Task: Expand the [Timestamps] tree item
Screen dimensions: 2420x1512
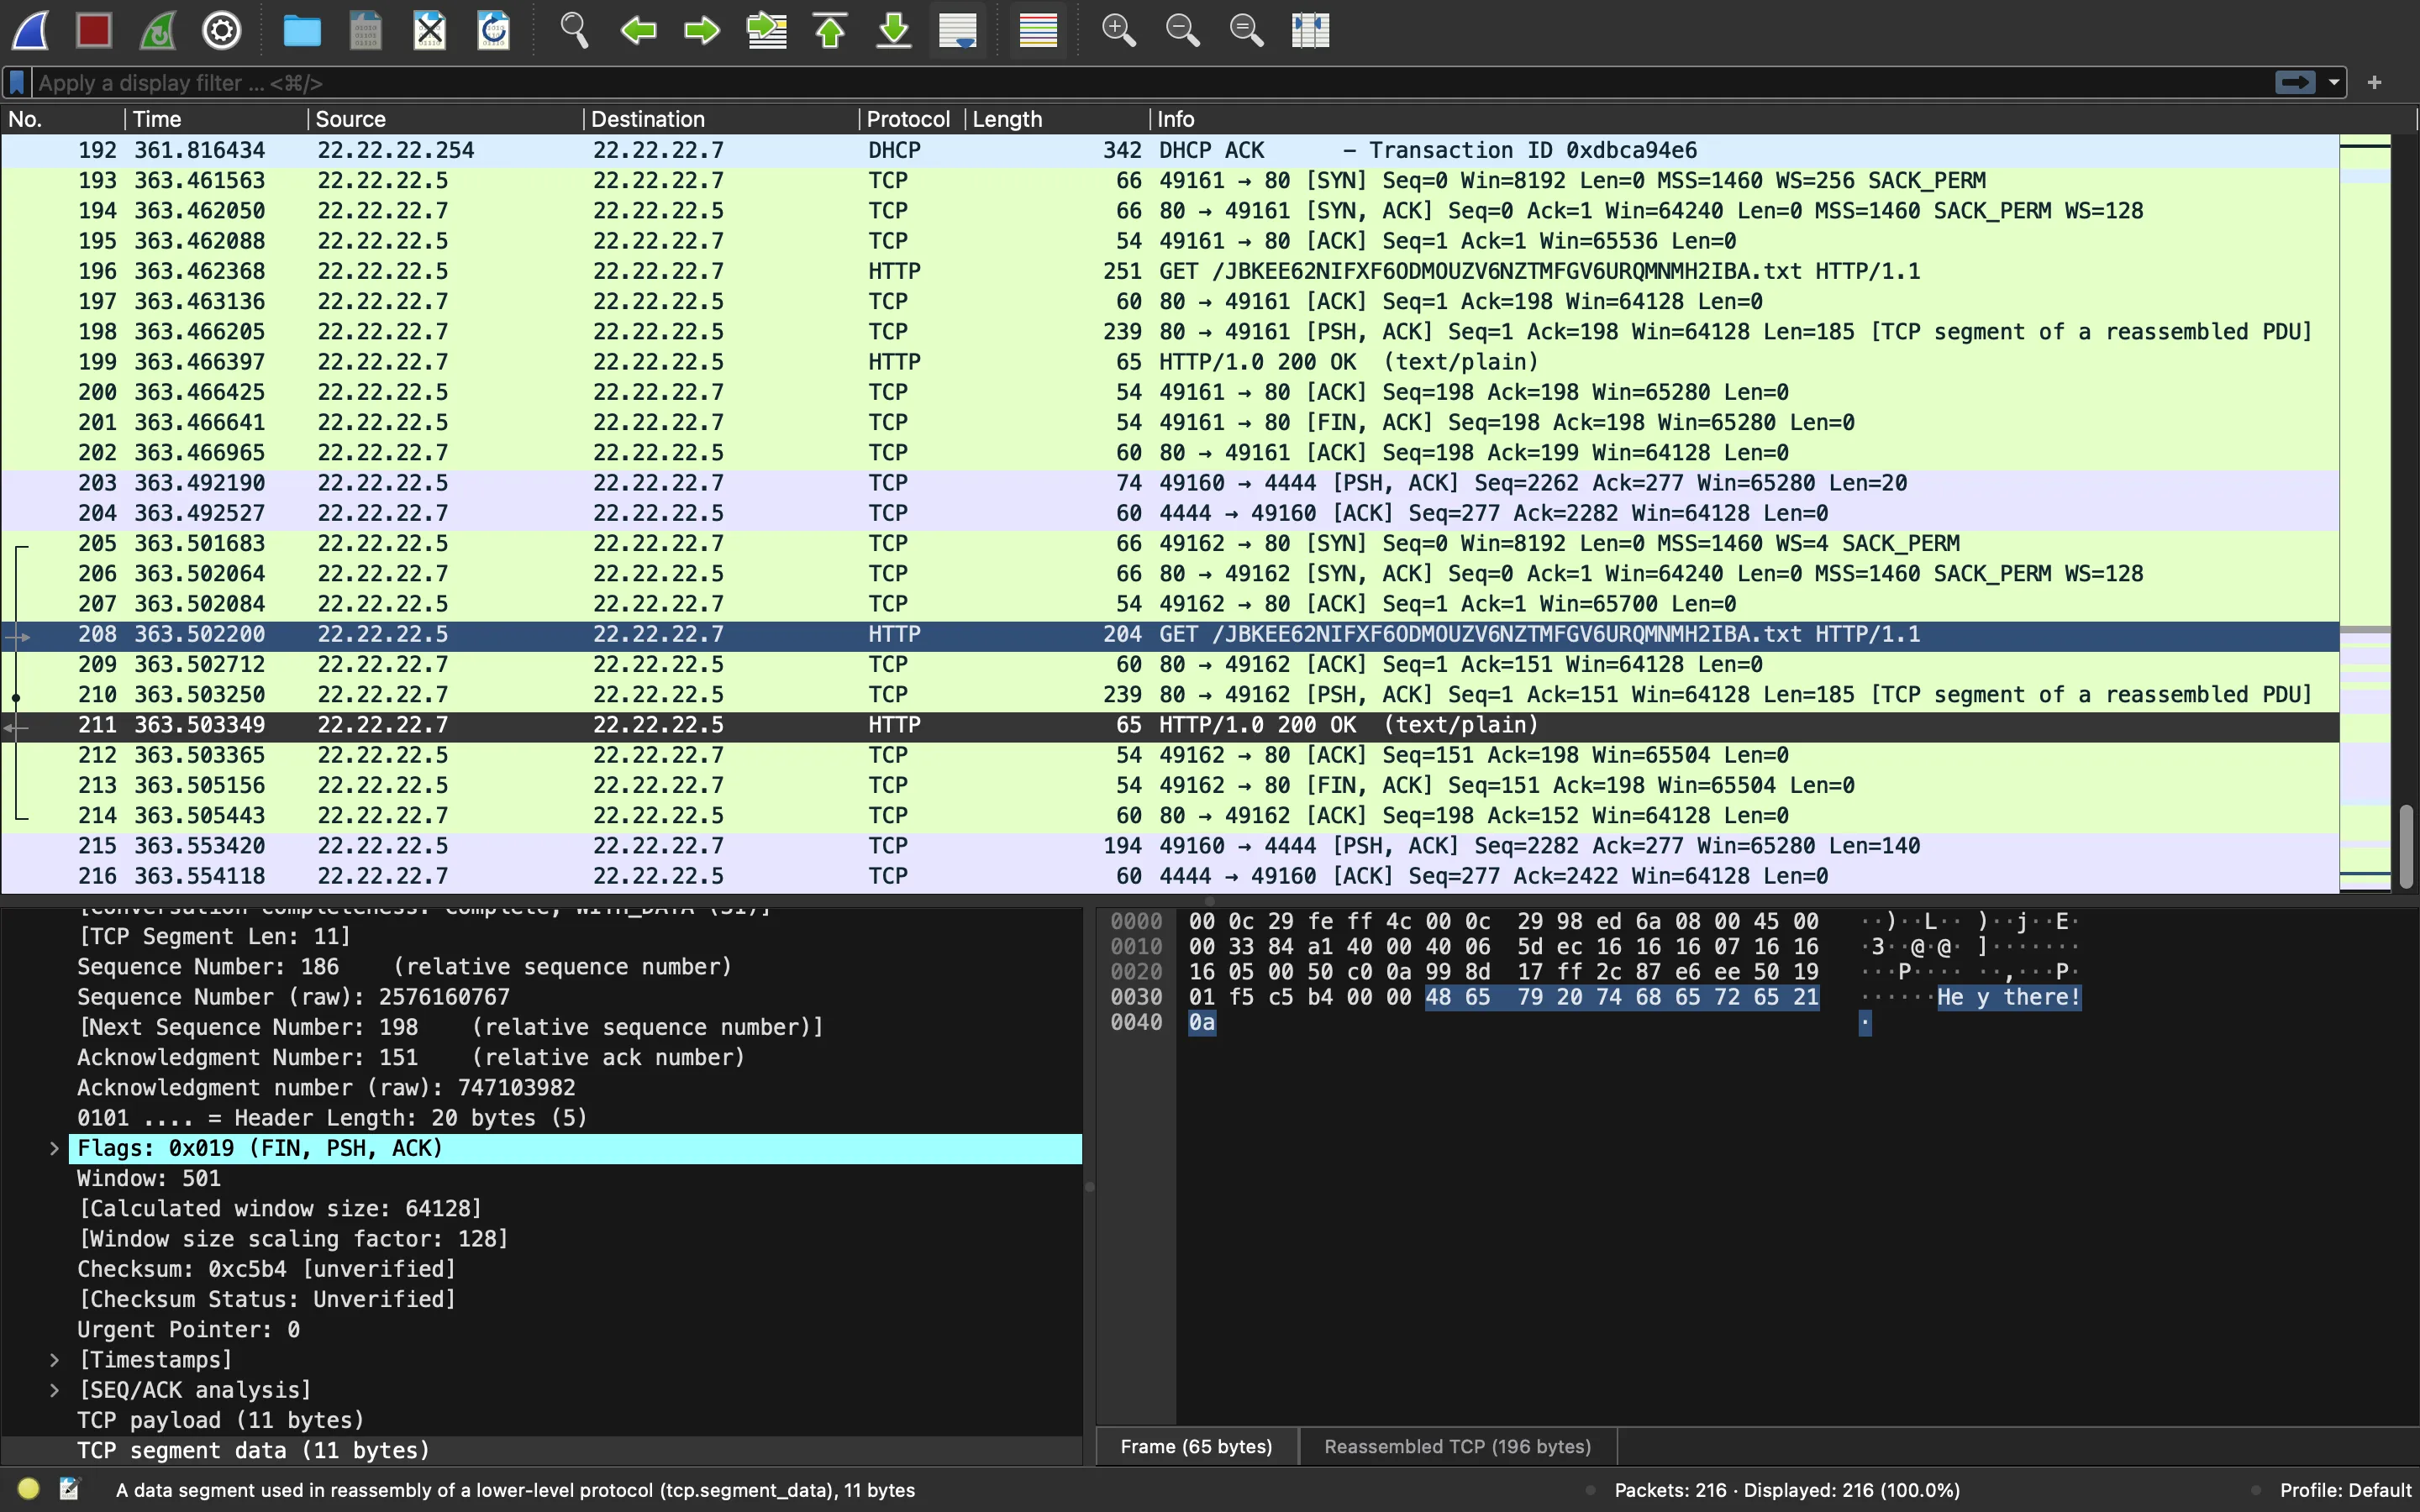Action: (x=54, y=1360)
